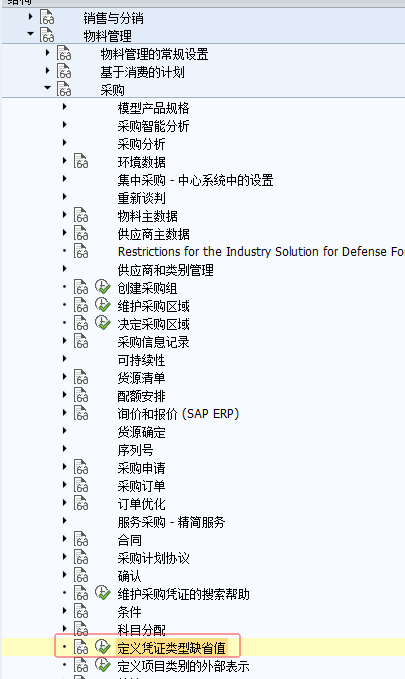Expand the 询价和报价 (SAP ERP) node

click(65, 413)
